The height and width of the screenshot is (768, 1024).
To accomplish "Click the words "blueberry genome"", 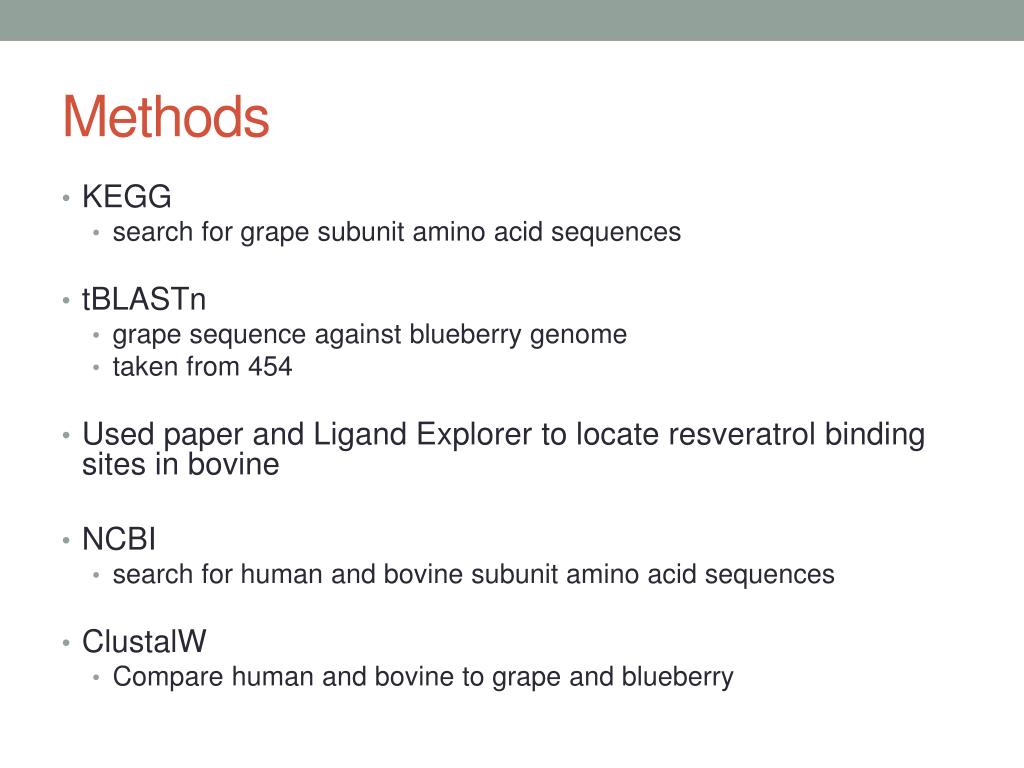I will 520,334.
